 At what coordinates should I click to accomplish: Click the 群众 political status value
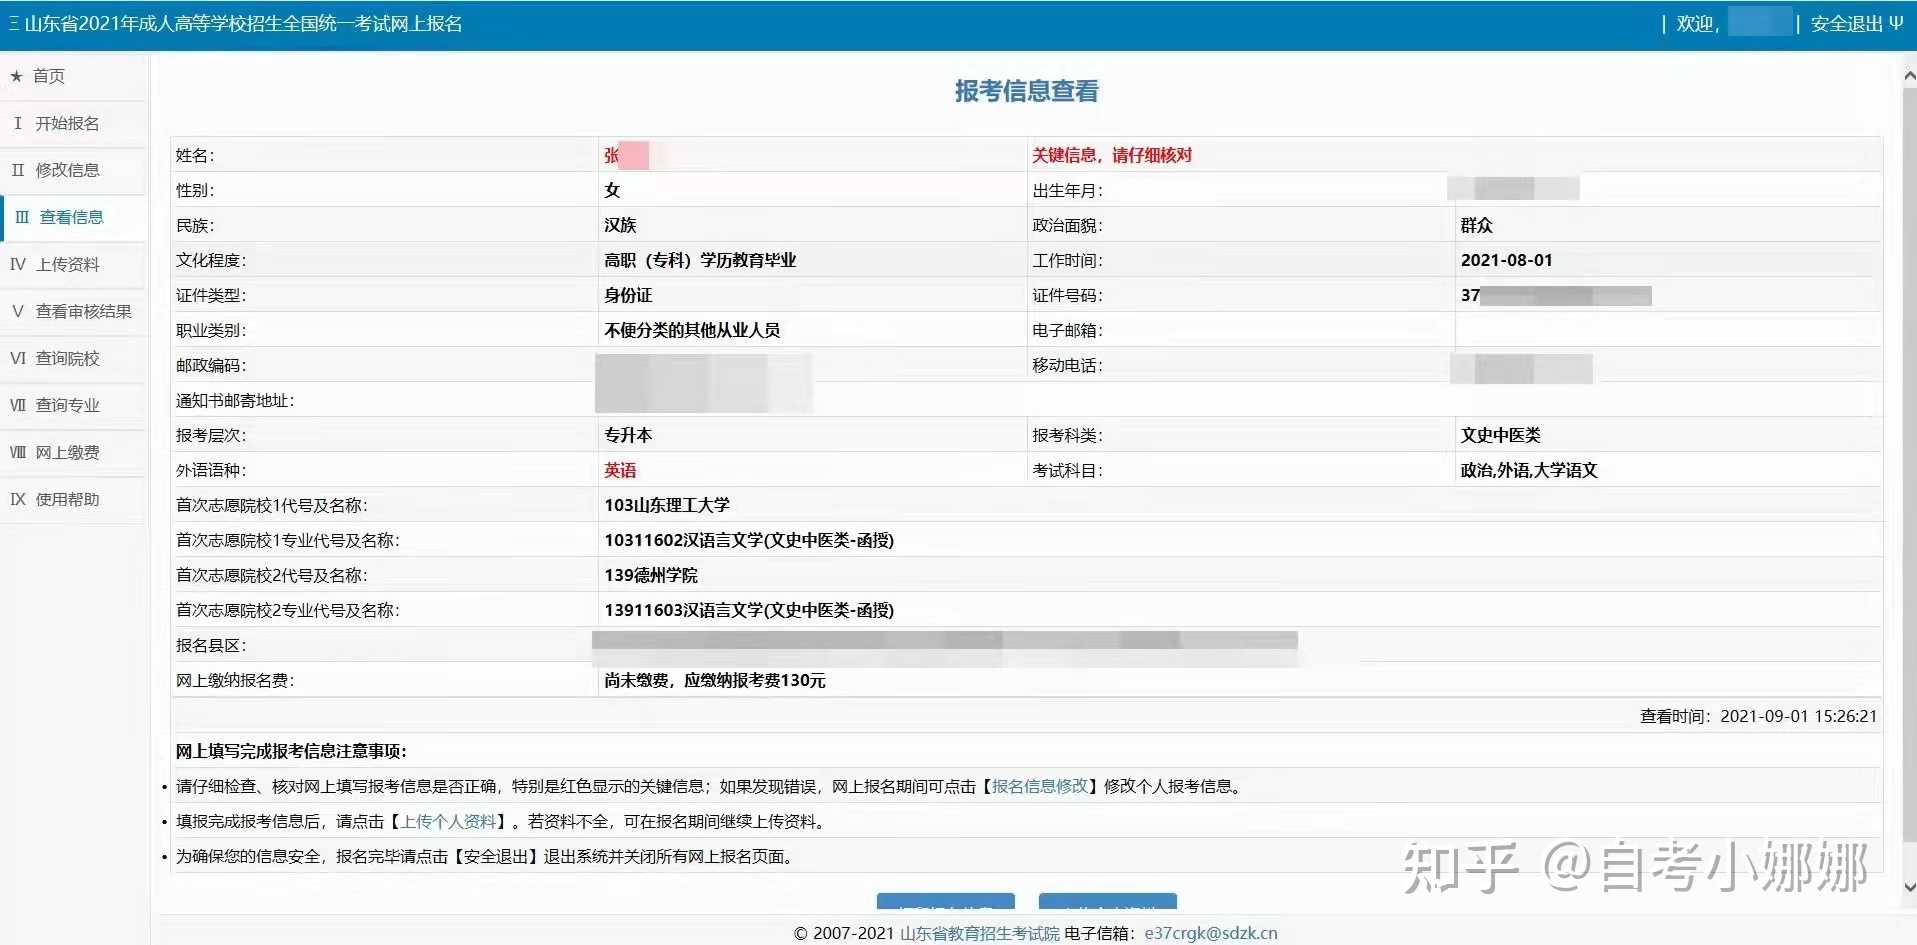(1476, 225)
